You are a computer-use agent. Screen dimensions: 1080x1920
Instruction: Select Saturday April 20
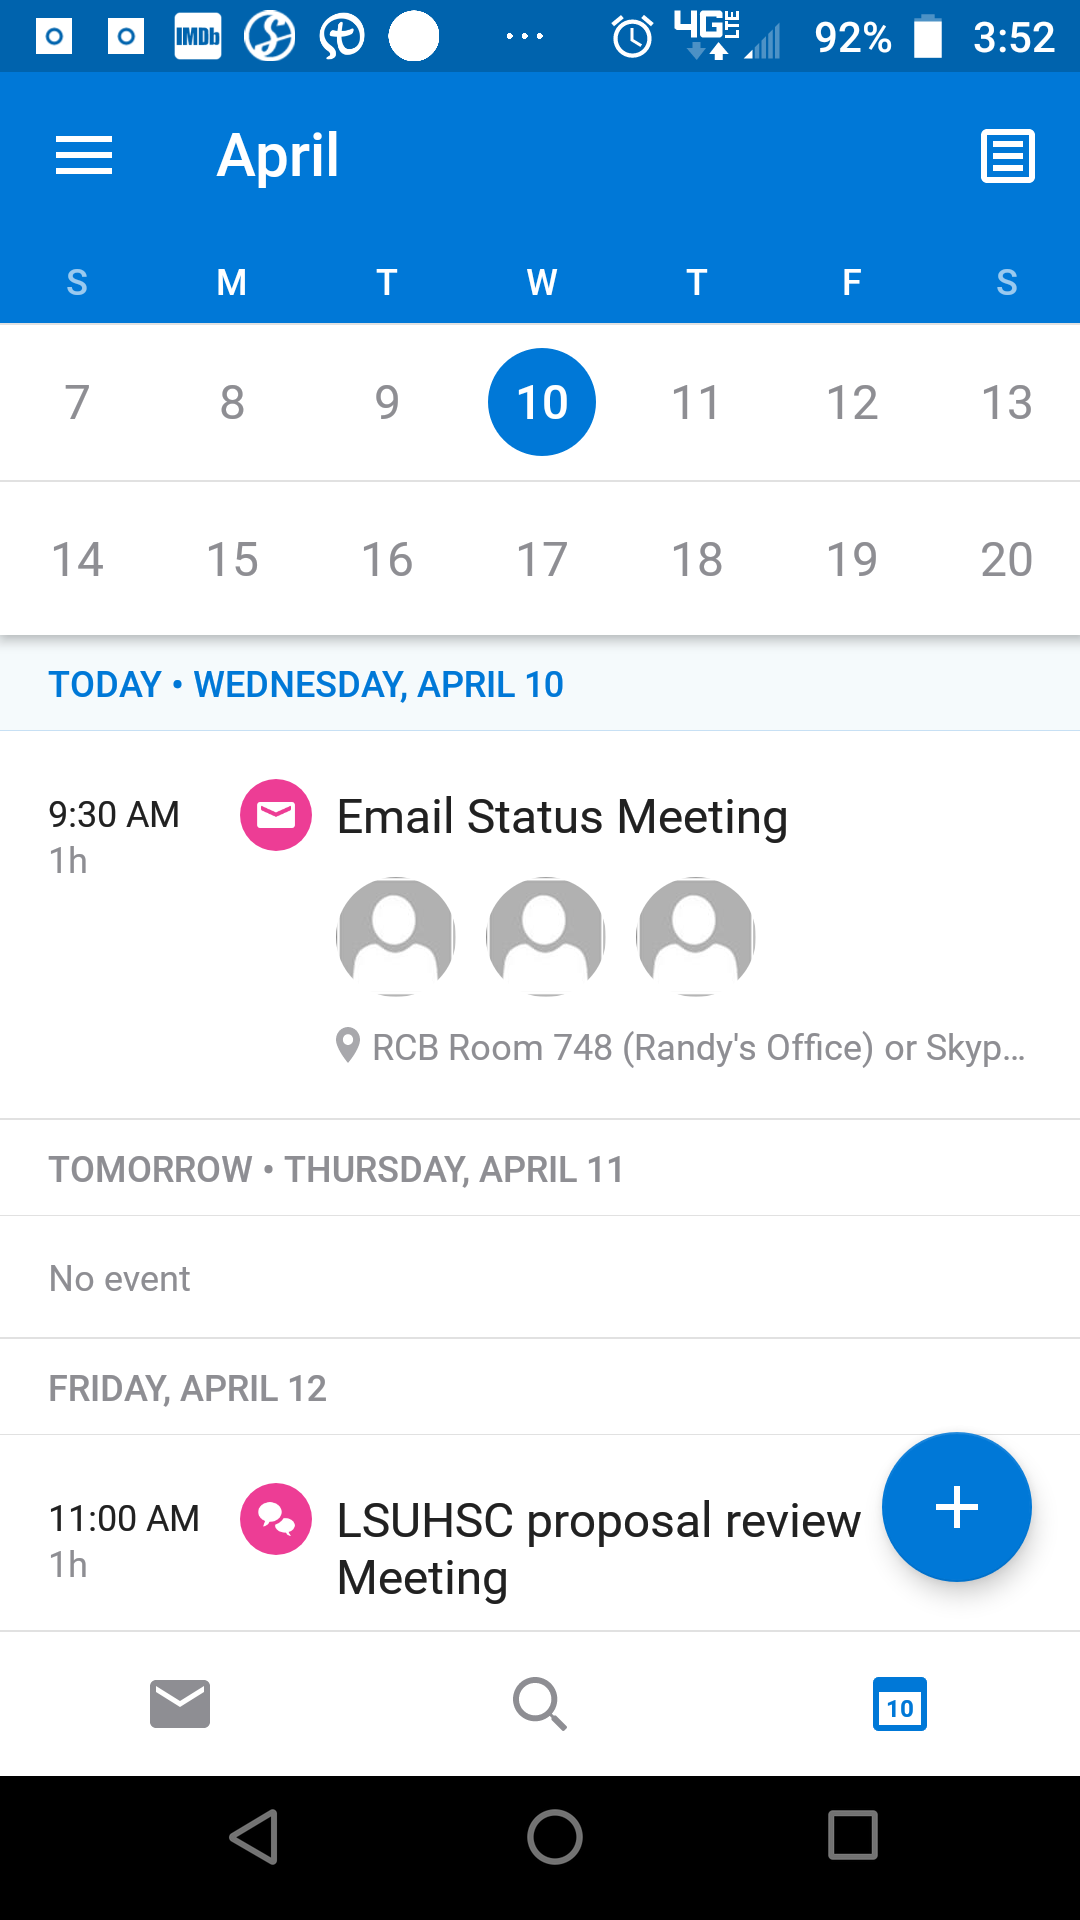[x=1006, y=559]
